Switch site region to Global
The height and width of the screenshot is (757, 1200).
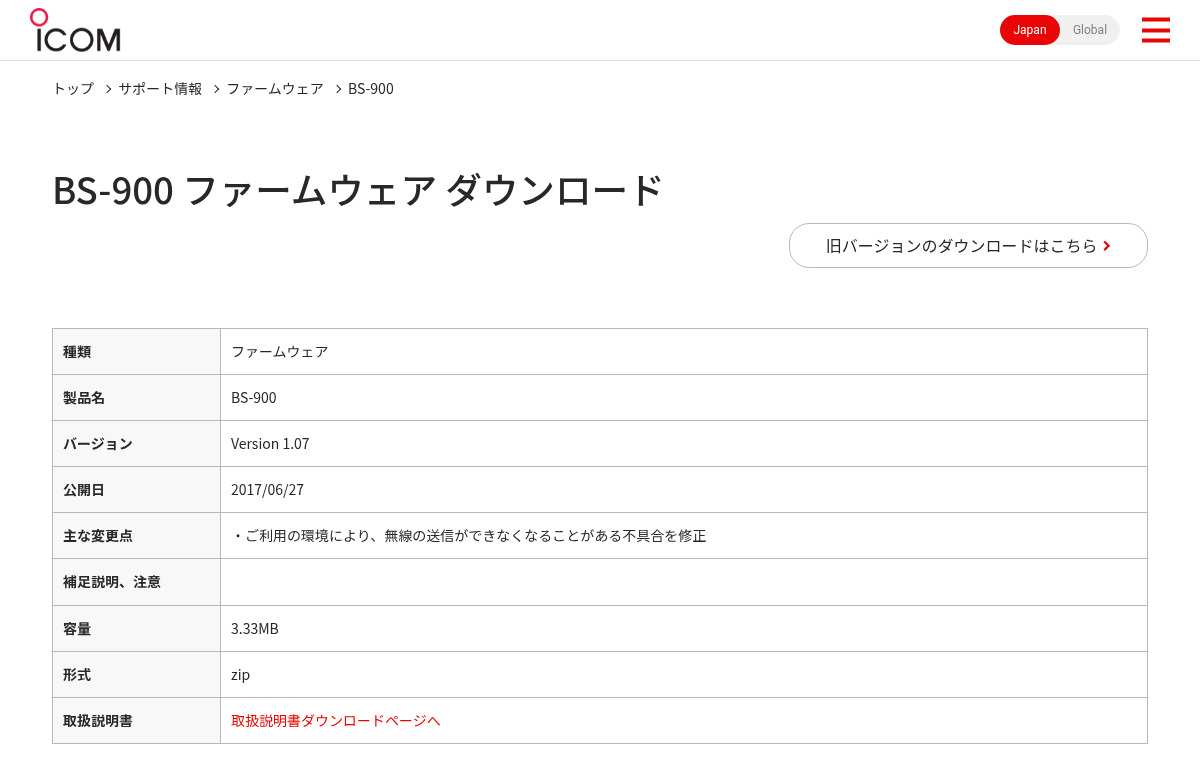[x=1090, y=30]
